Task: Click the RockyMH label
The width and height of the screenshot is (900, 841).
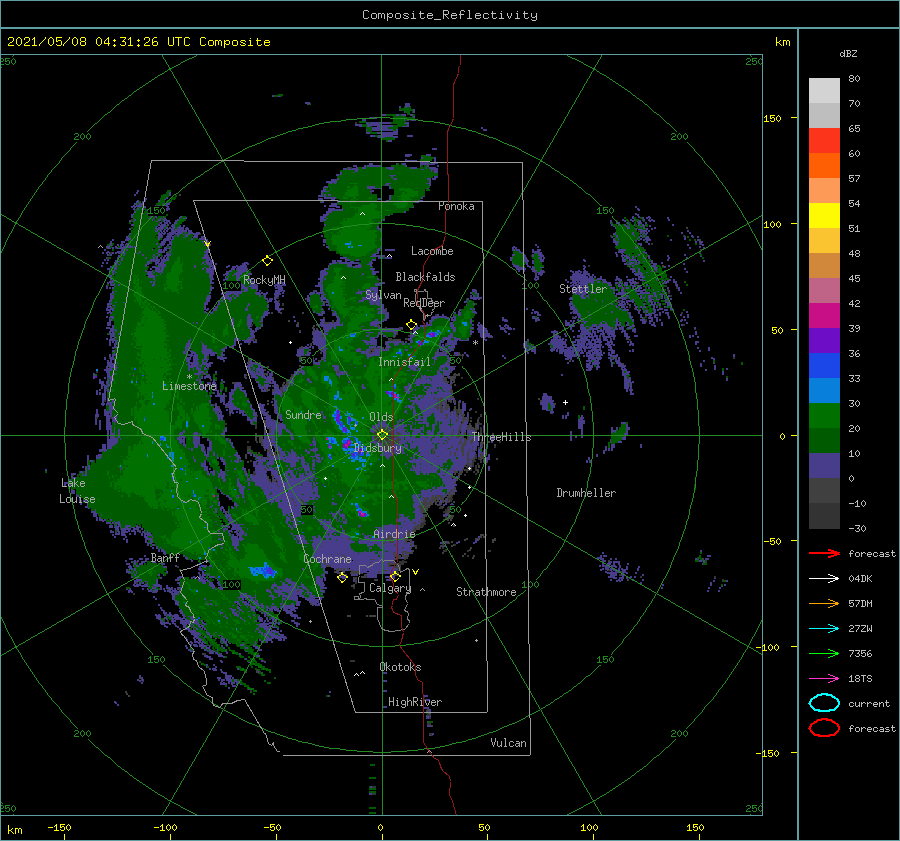Action: 264,280
